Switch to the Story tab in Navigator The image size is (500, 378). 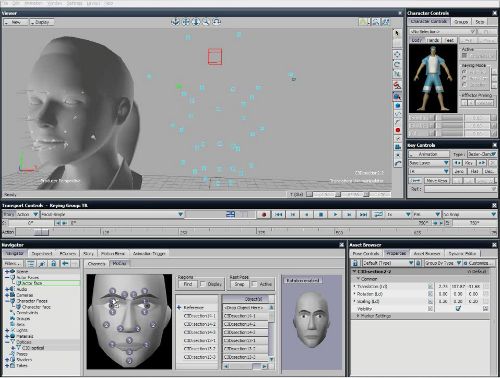88,254
